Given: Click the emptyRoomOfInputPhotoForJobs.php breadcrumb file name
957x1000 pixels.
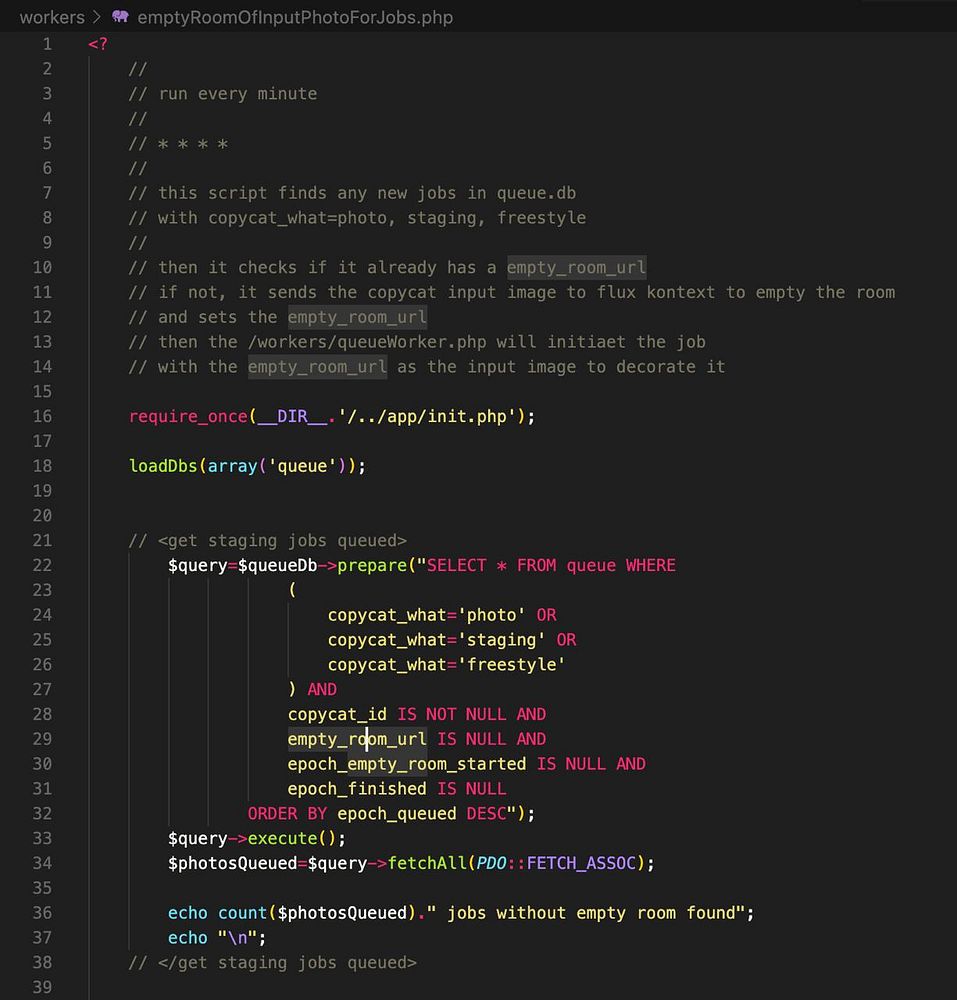Looking at the screenshot, I should click(295, 17).
